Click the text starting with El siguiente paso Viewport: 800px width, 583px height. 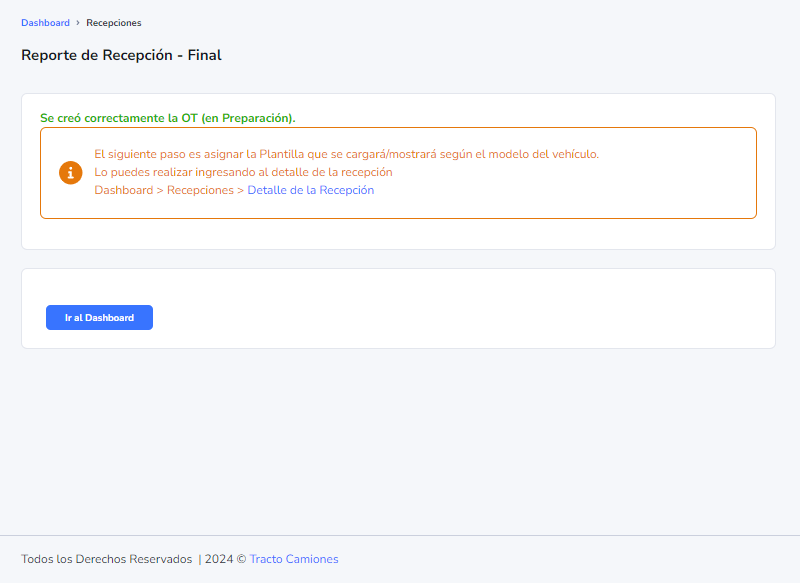(x=346, y=154)
